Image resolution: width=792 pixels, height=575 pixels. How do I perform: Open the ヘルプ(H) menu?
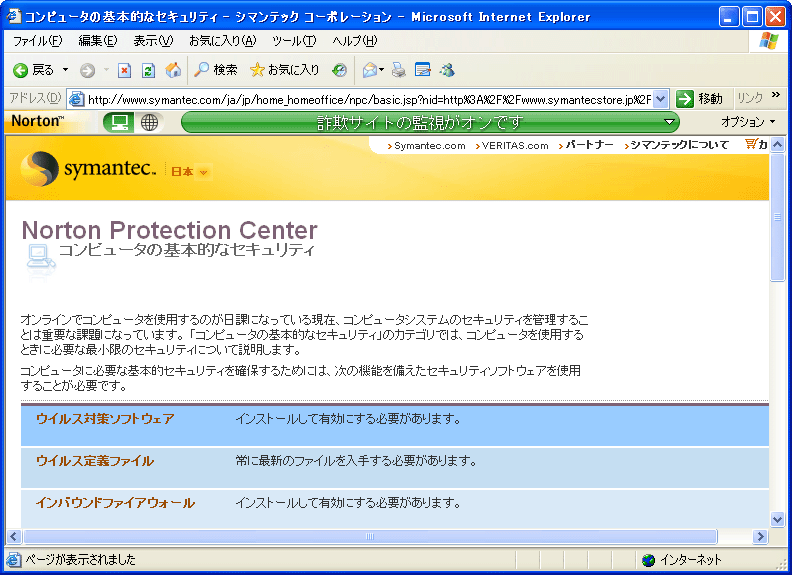[355, 41]
